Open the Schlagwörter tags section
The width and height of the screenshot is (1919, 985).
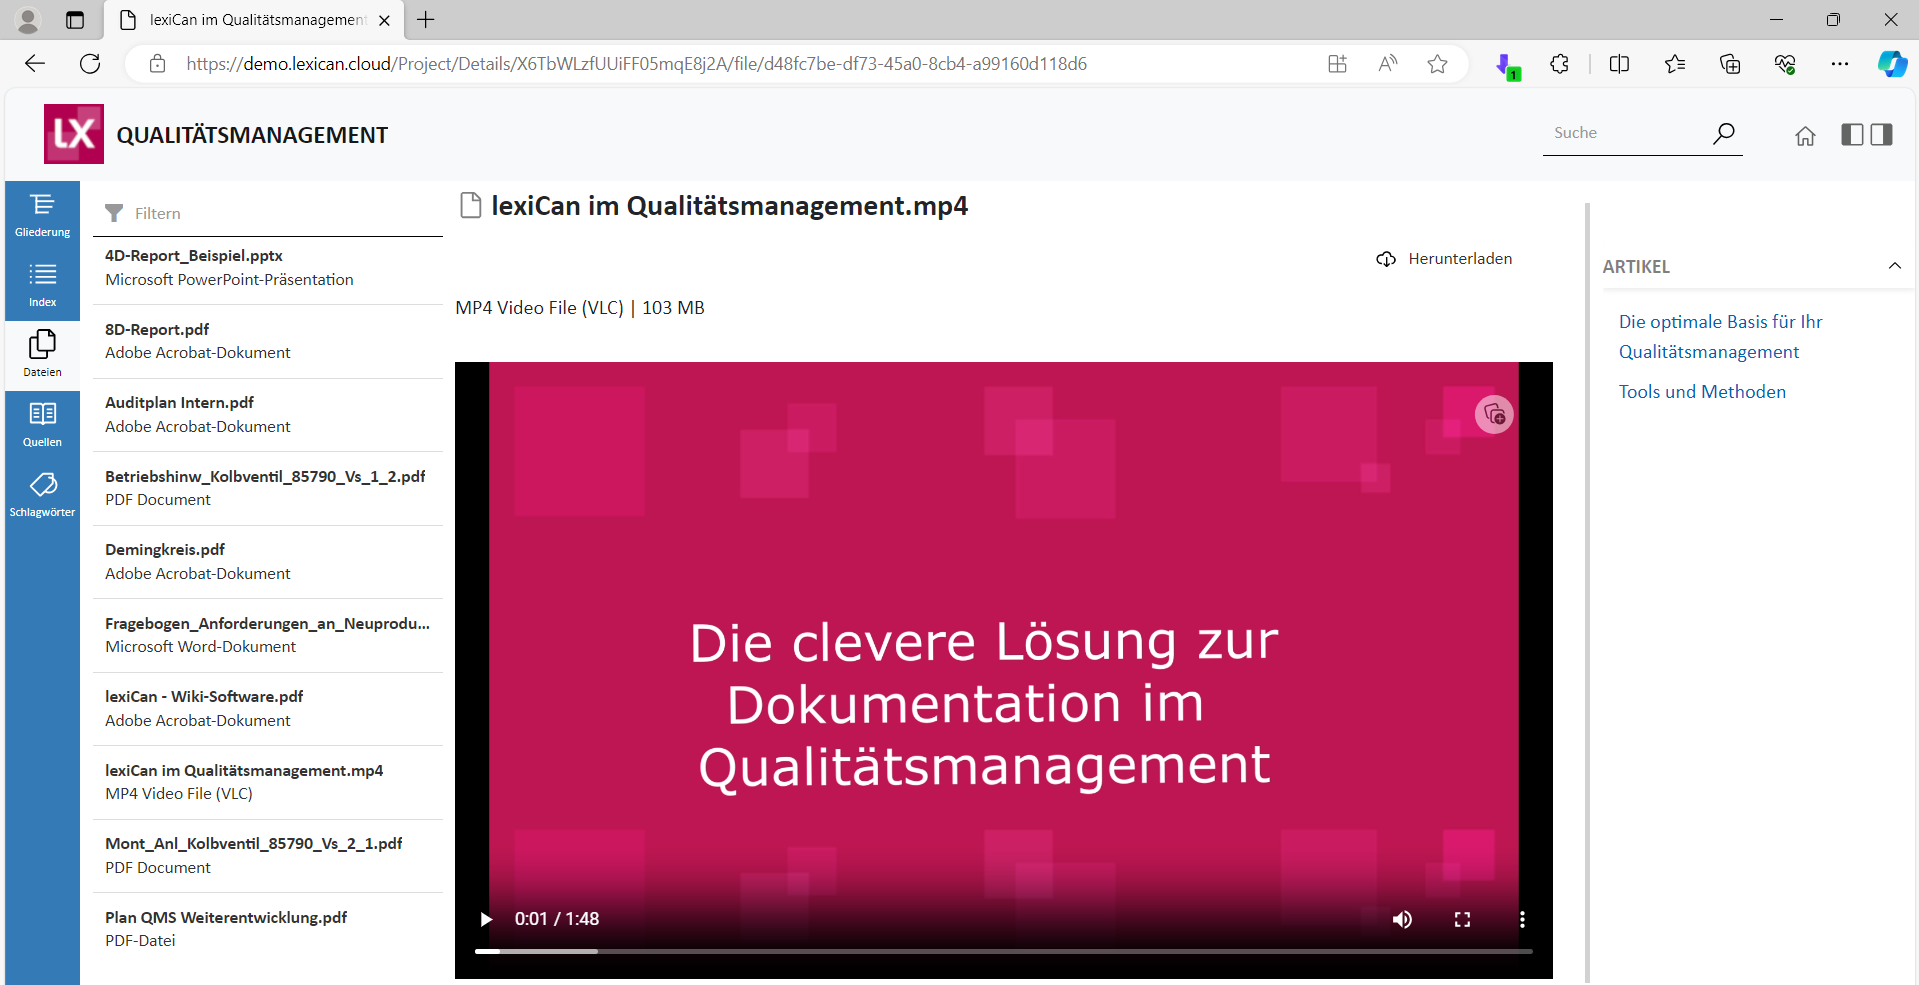click(x=42, y=495)
